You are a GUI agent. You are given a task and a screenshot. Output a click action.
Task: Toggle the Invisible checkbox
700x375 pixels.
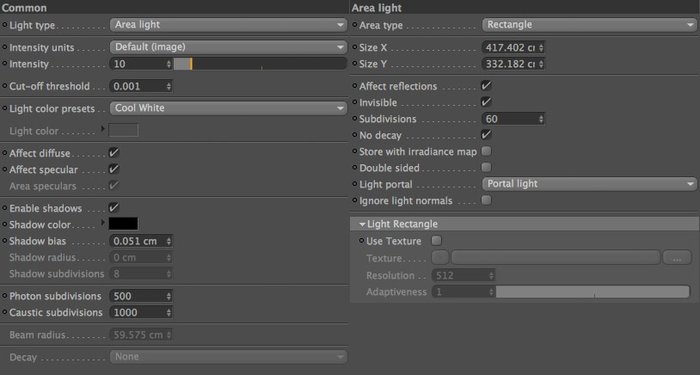click(x=486, y=102)
